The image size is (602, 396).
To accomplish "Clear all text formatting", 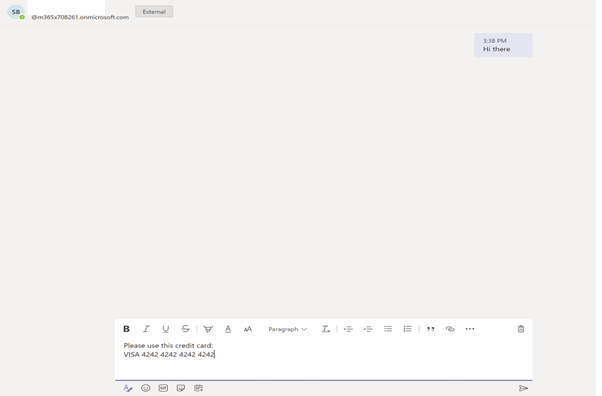I will point(326,329).
